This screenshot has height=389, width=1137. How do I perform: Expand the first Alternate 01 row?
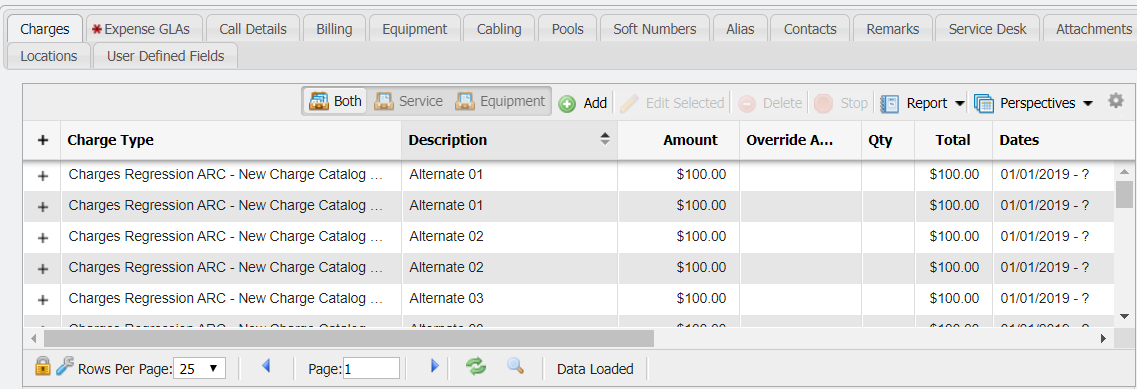pyautogui.click(x=43, y=175)
